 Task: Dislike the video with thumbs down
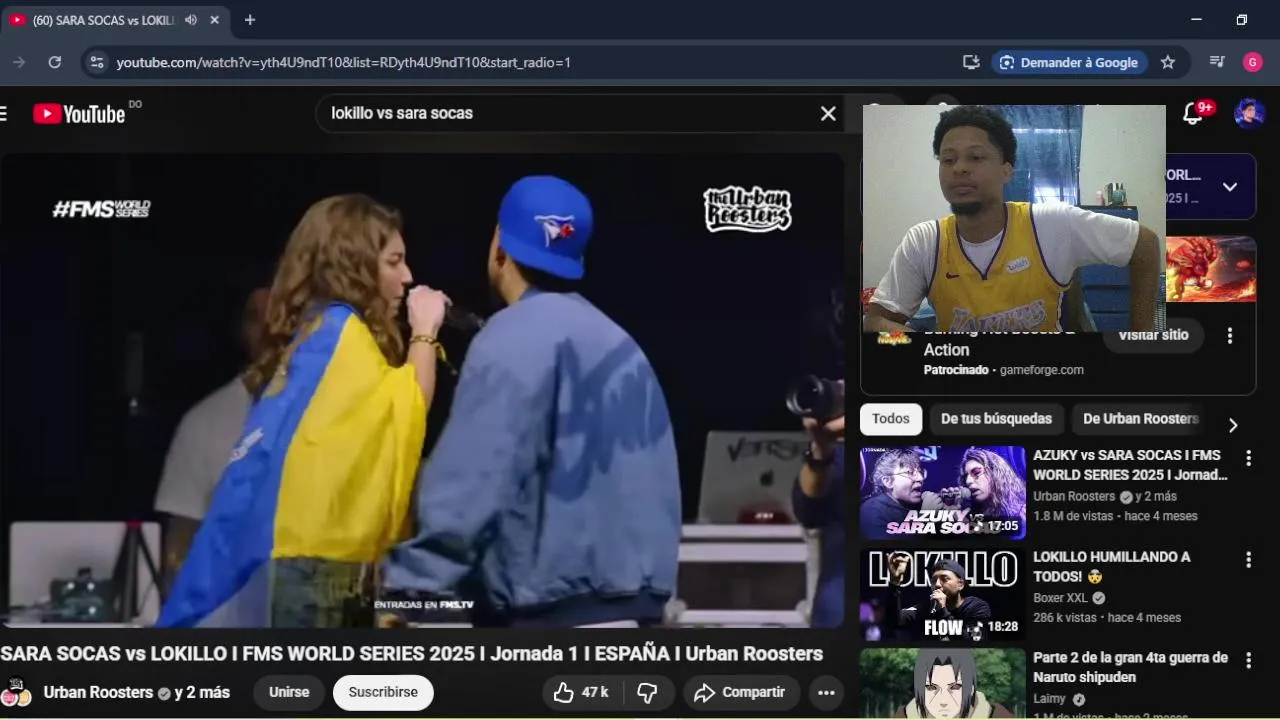648,692
